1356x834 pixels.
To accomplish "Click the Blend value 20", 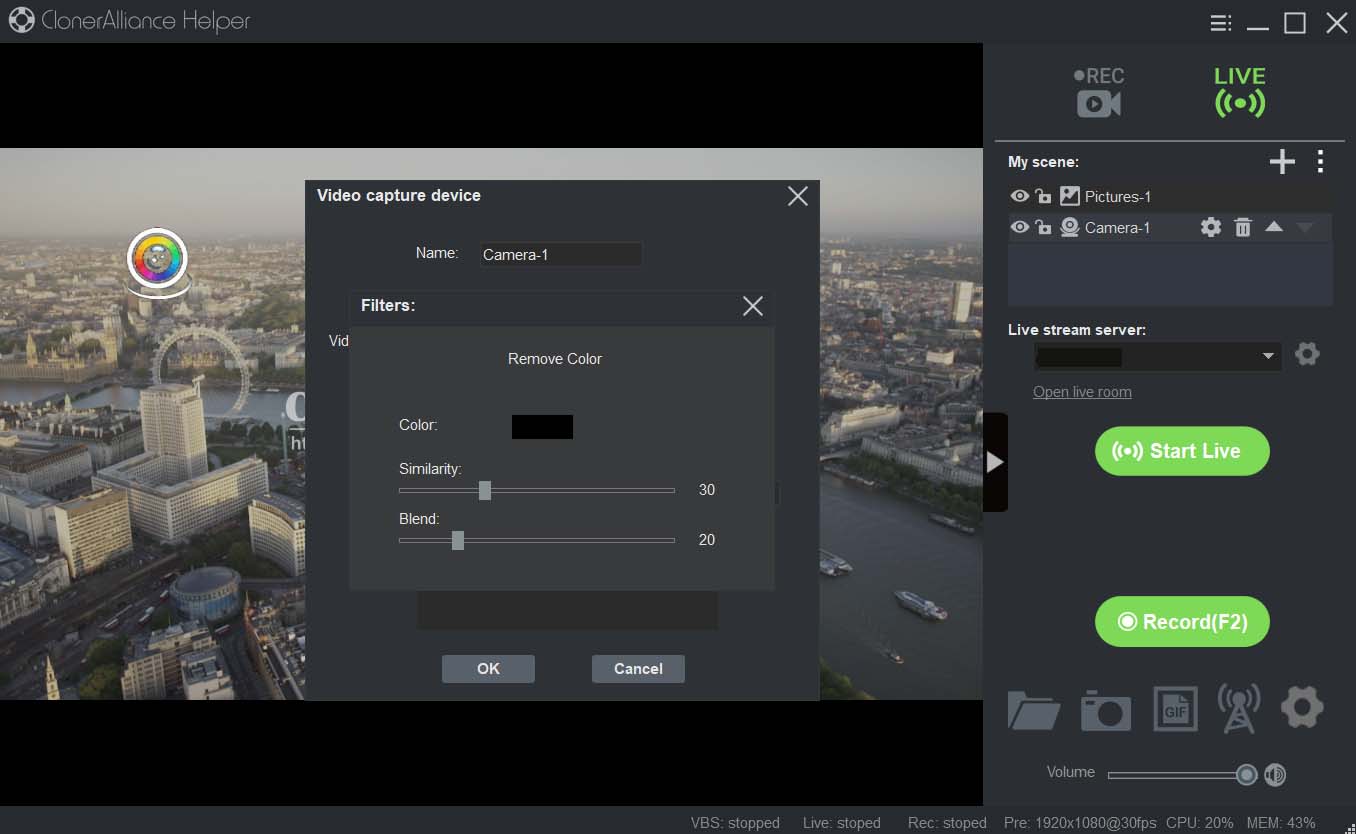I will click(x=707, y=540).
